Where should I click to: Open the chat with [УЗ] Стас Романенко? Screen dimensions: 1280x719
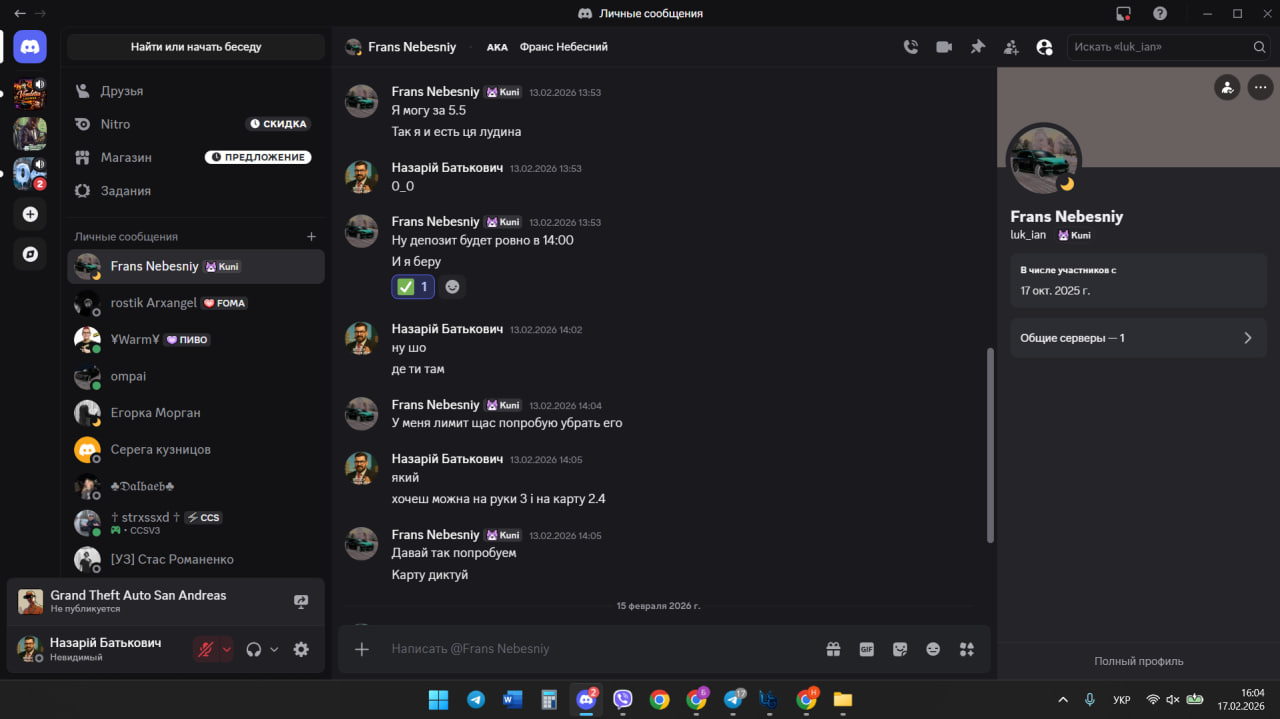[196, 559]
